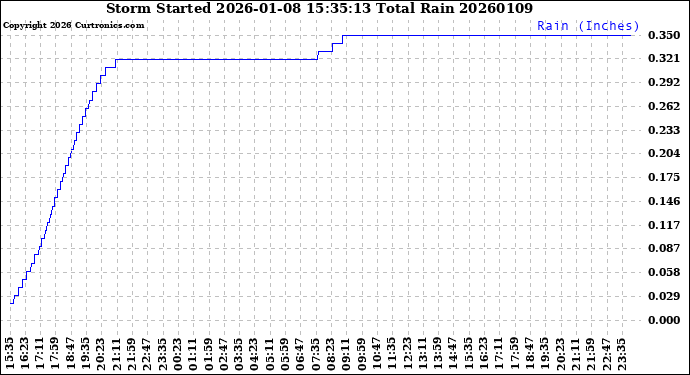Click the 05:11 time label

(x=269, y=354)
